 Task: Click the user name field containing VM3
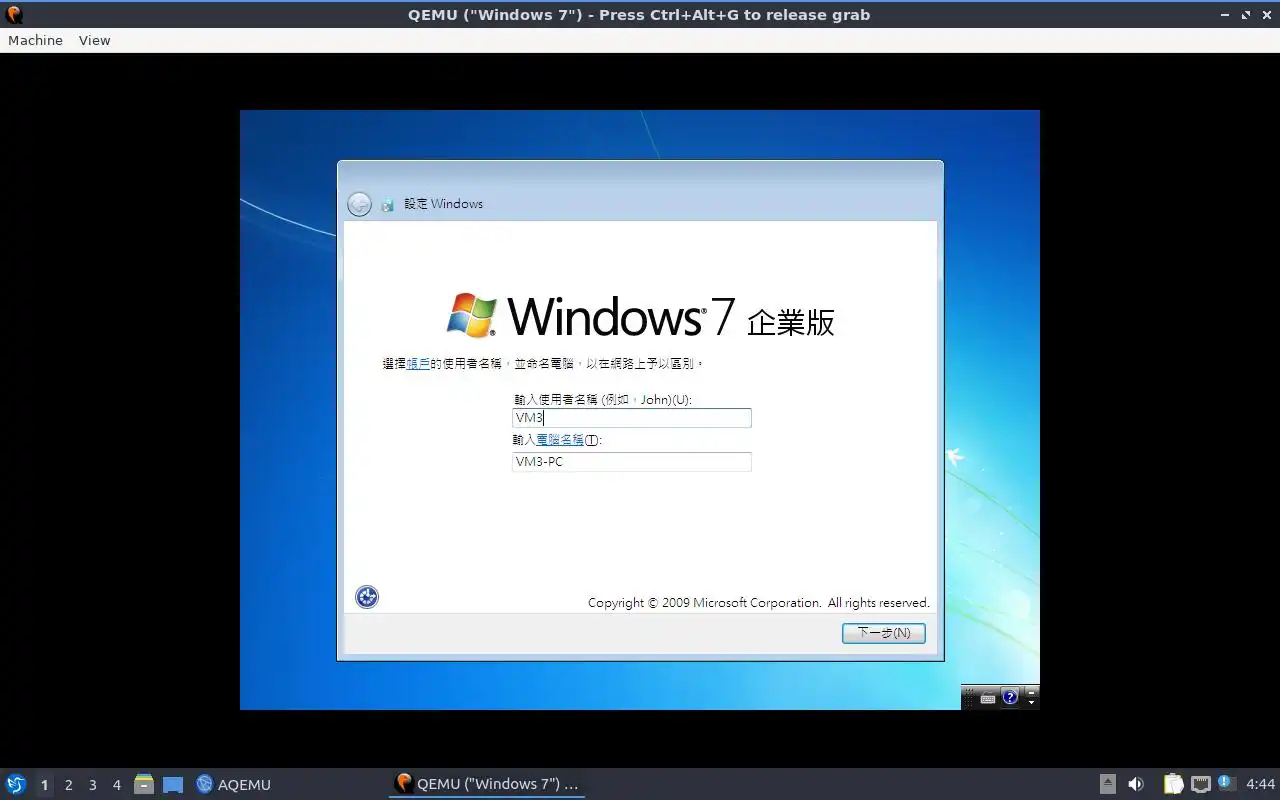point(631,418)
